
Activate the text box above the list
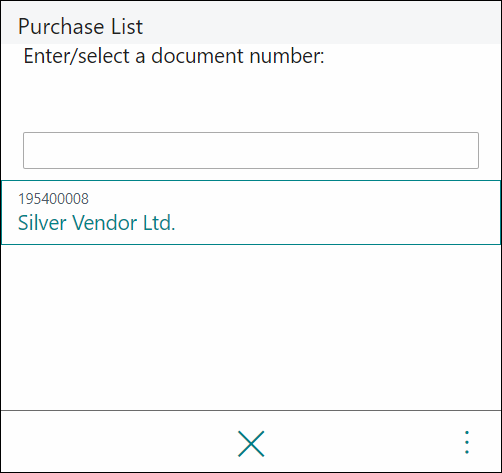[251, 150]
